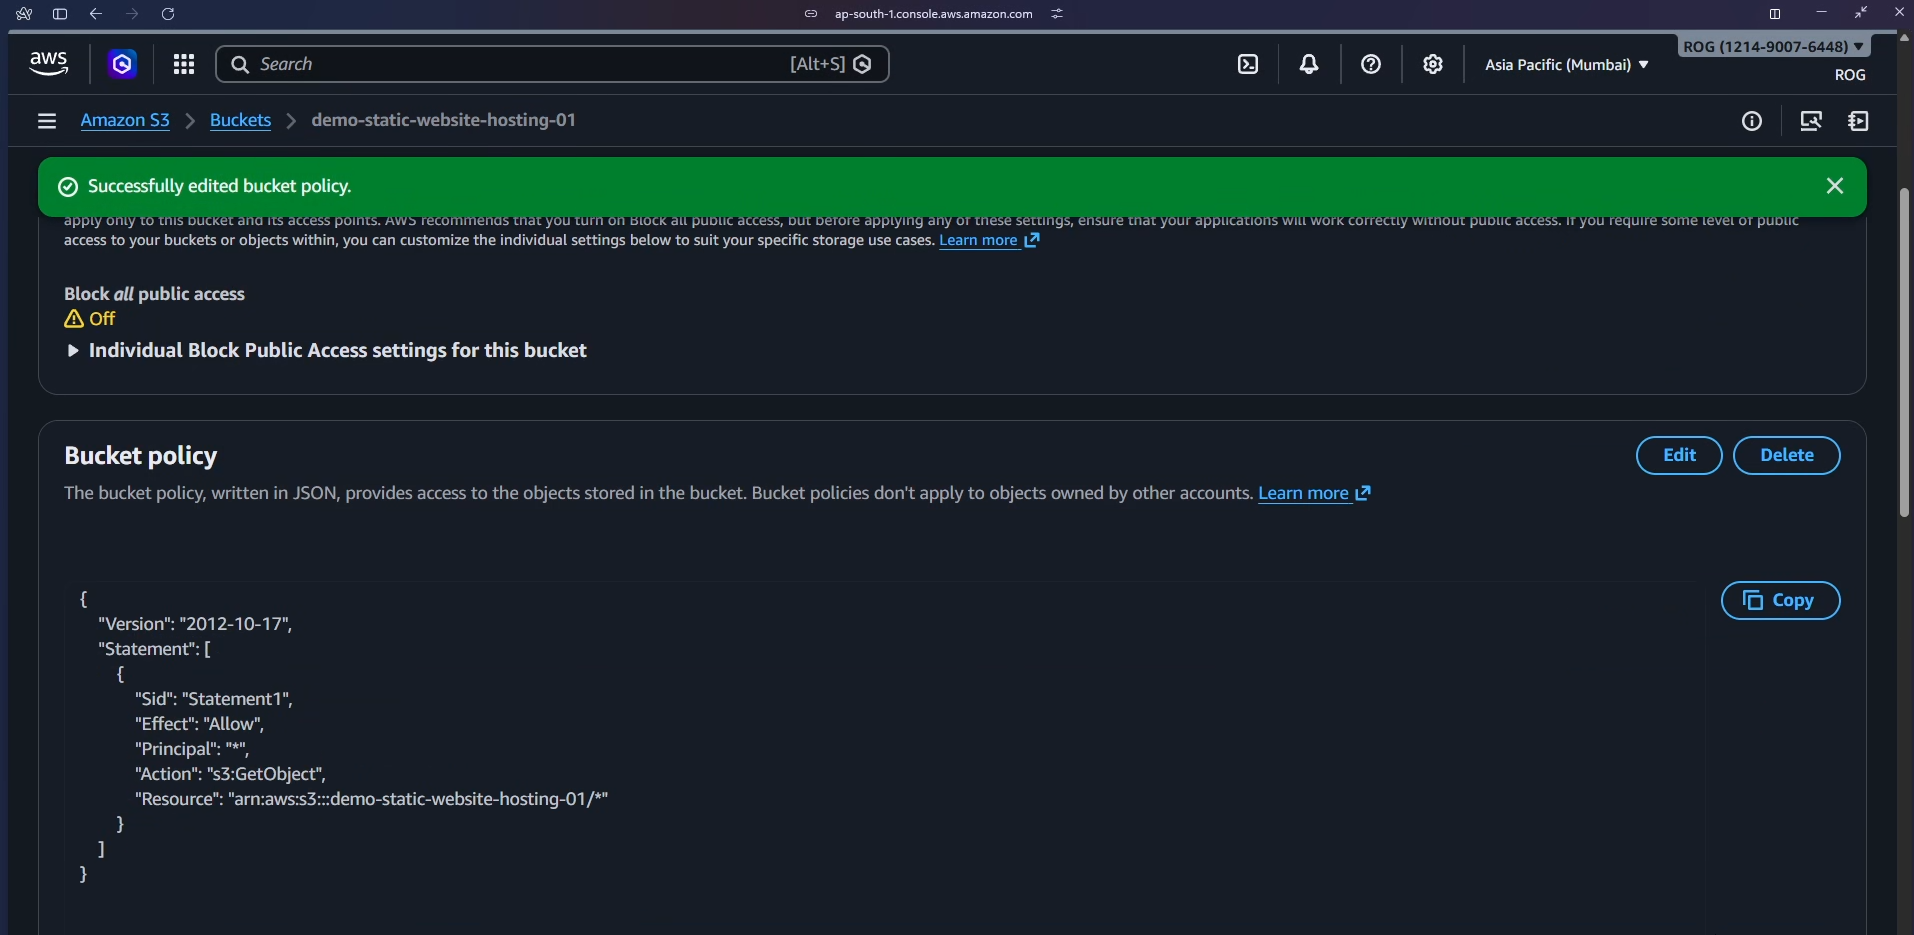Navigate to Buckets breadcrumb
The width and height of the screenshot is (1914, 935).
point(240,120)
